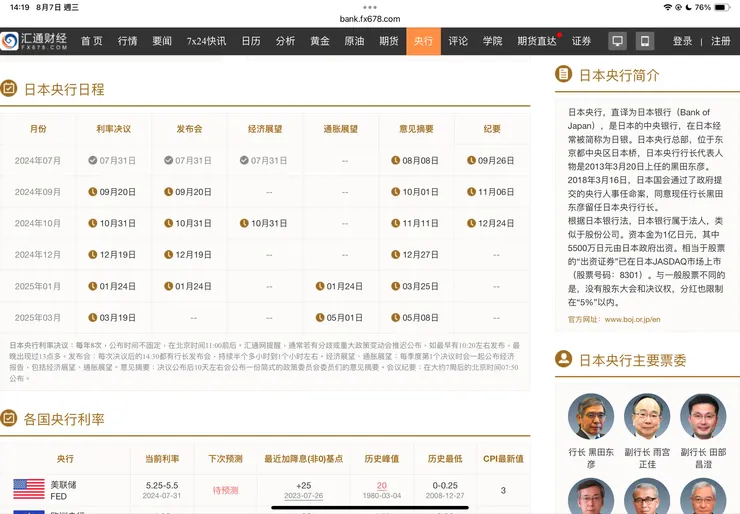740x514 pixels.
Task: Click the 2024年12月 row label
Action: coord(38,255)
